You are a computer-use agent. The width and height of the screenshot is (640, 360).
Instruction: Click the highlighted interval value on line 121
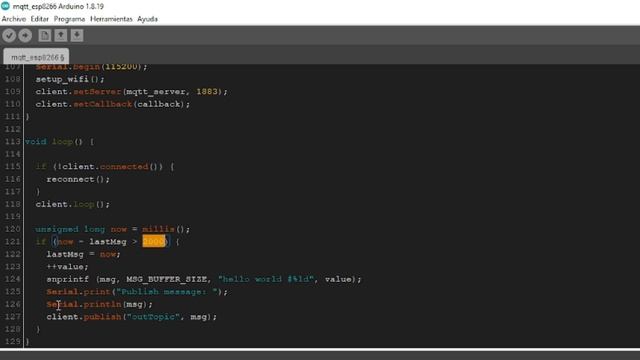[154, 242]
